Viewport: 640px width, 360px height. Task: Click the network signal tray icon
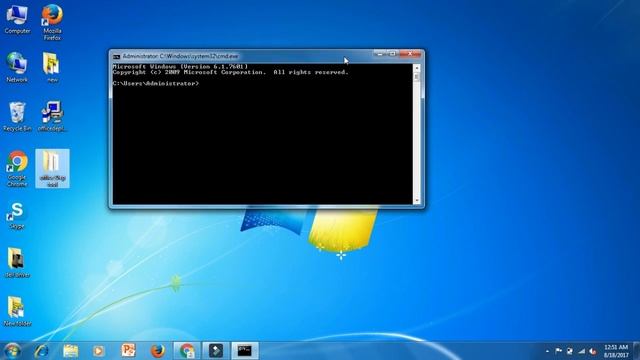pos(582,351)
